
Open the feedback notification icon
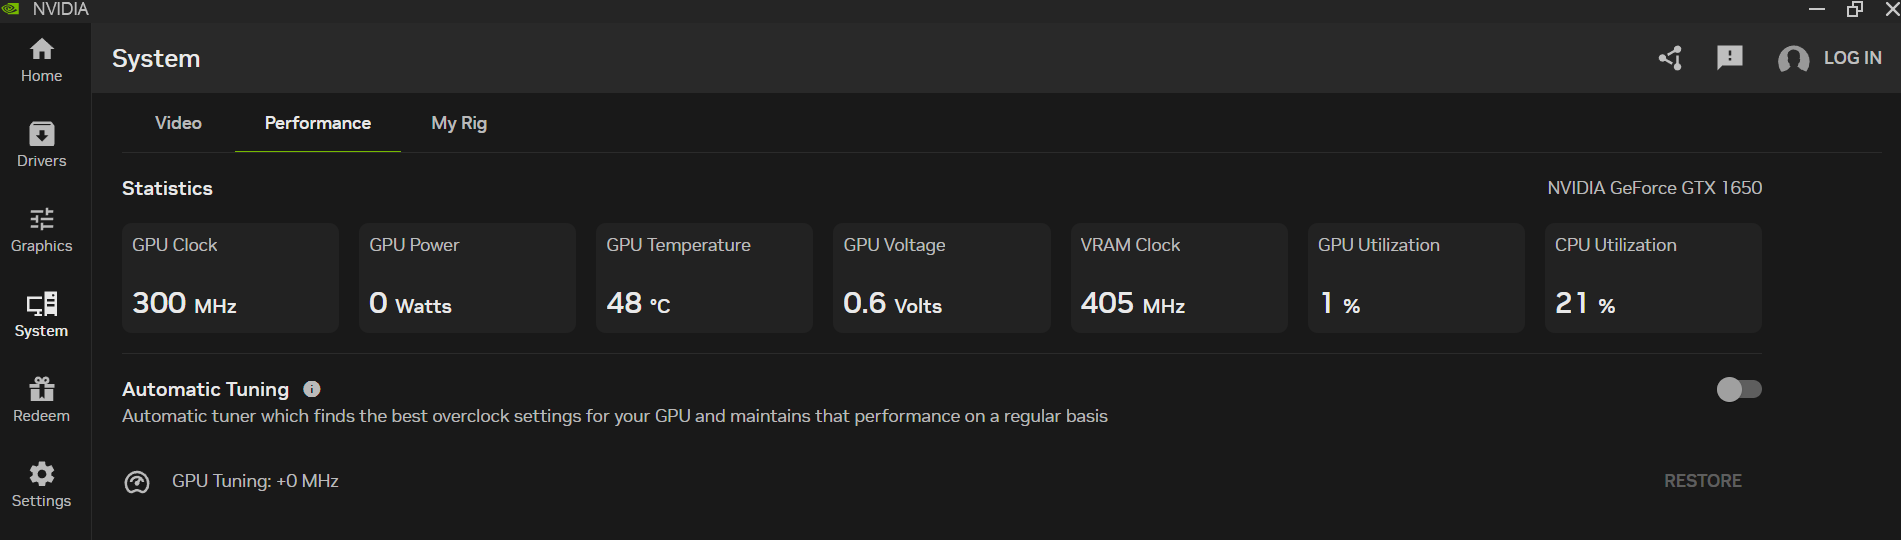click(x=1730, y=58)
